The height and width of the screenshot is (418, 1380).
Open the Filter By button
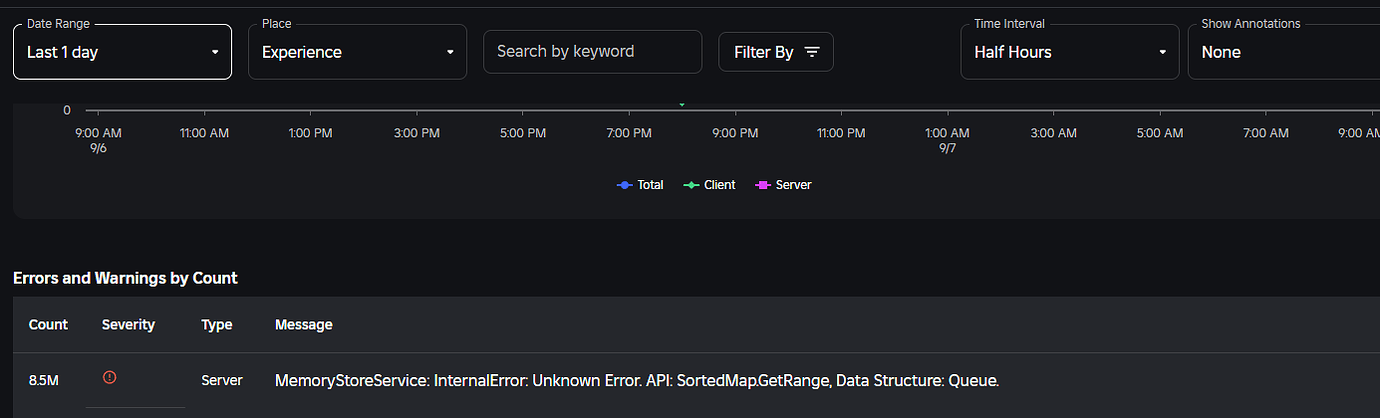(775, 52)
